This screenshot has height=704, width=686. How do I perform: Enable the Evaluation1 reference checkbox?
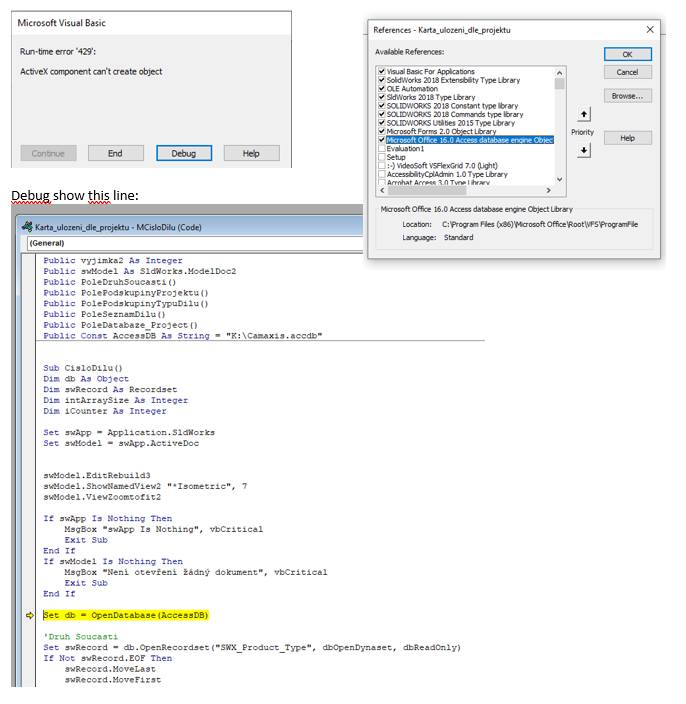tap(382, 148)
